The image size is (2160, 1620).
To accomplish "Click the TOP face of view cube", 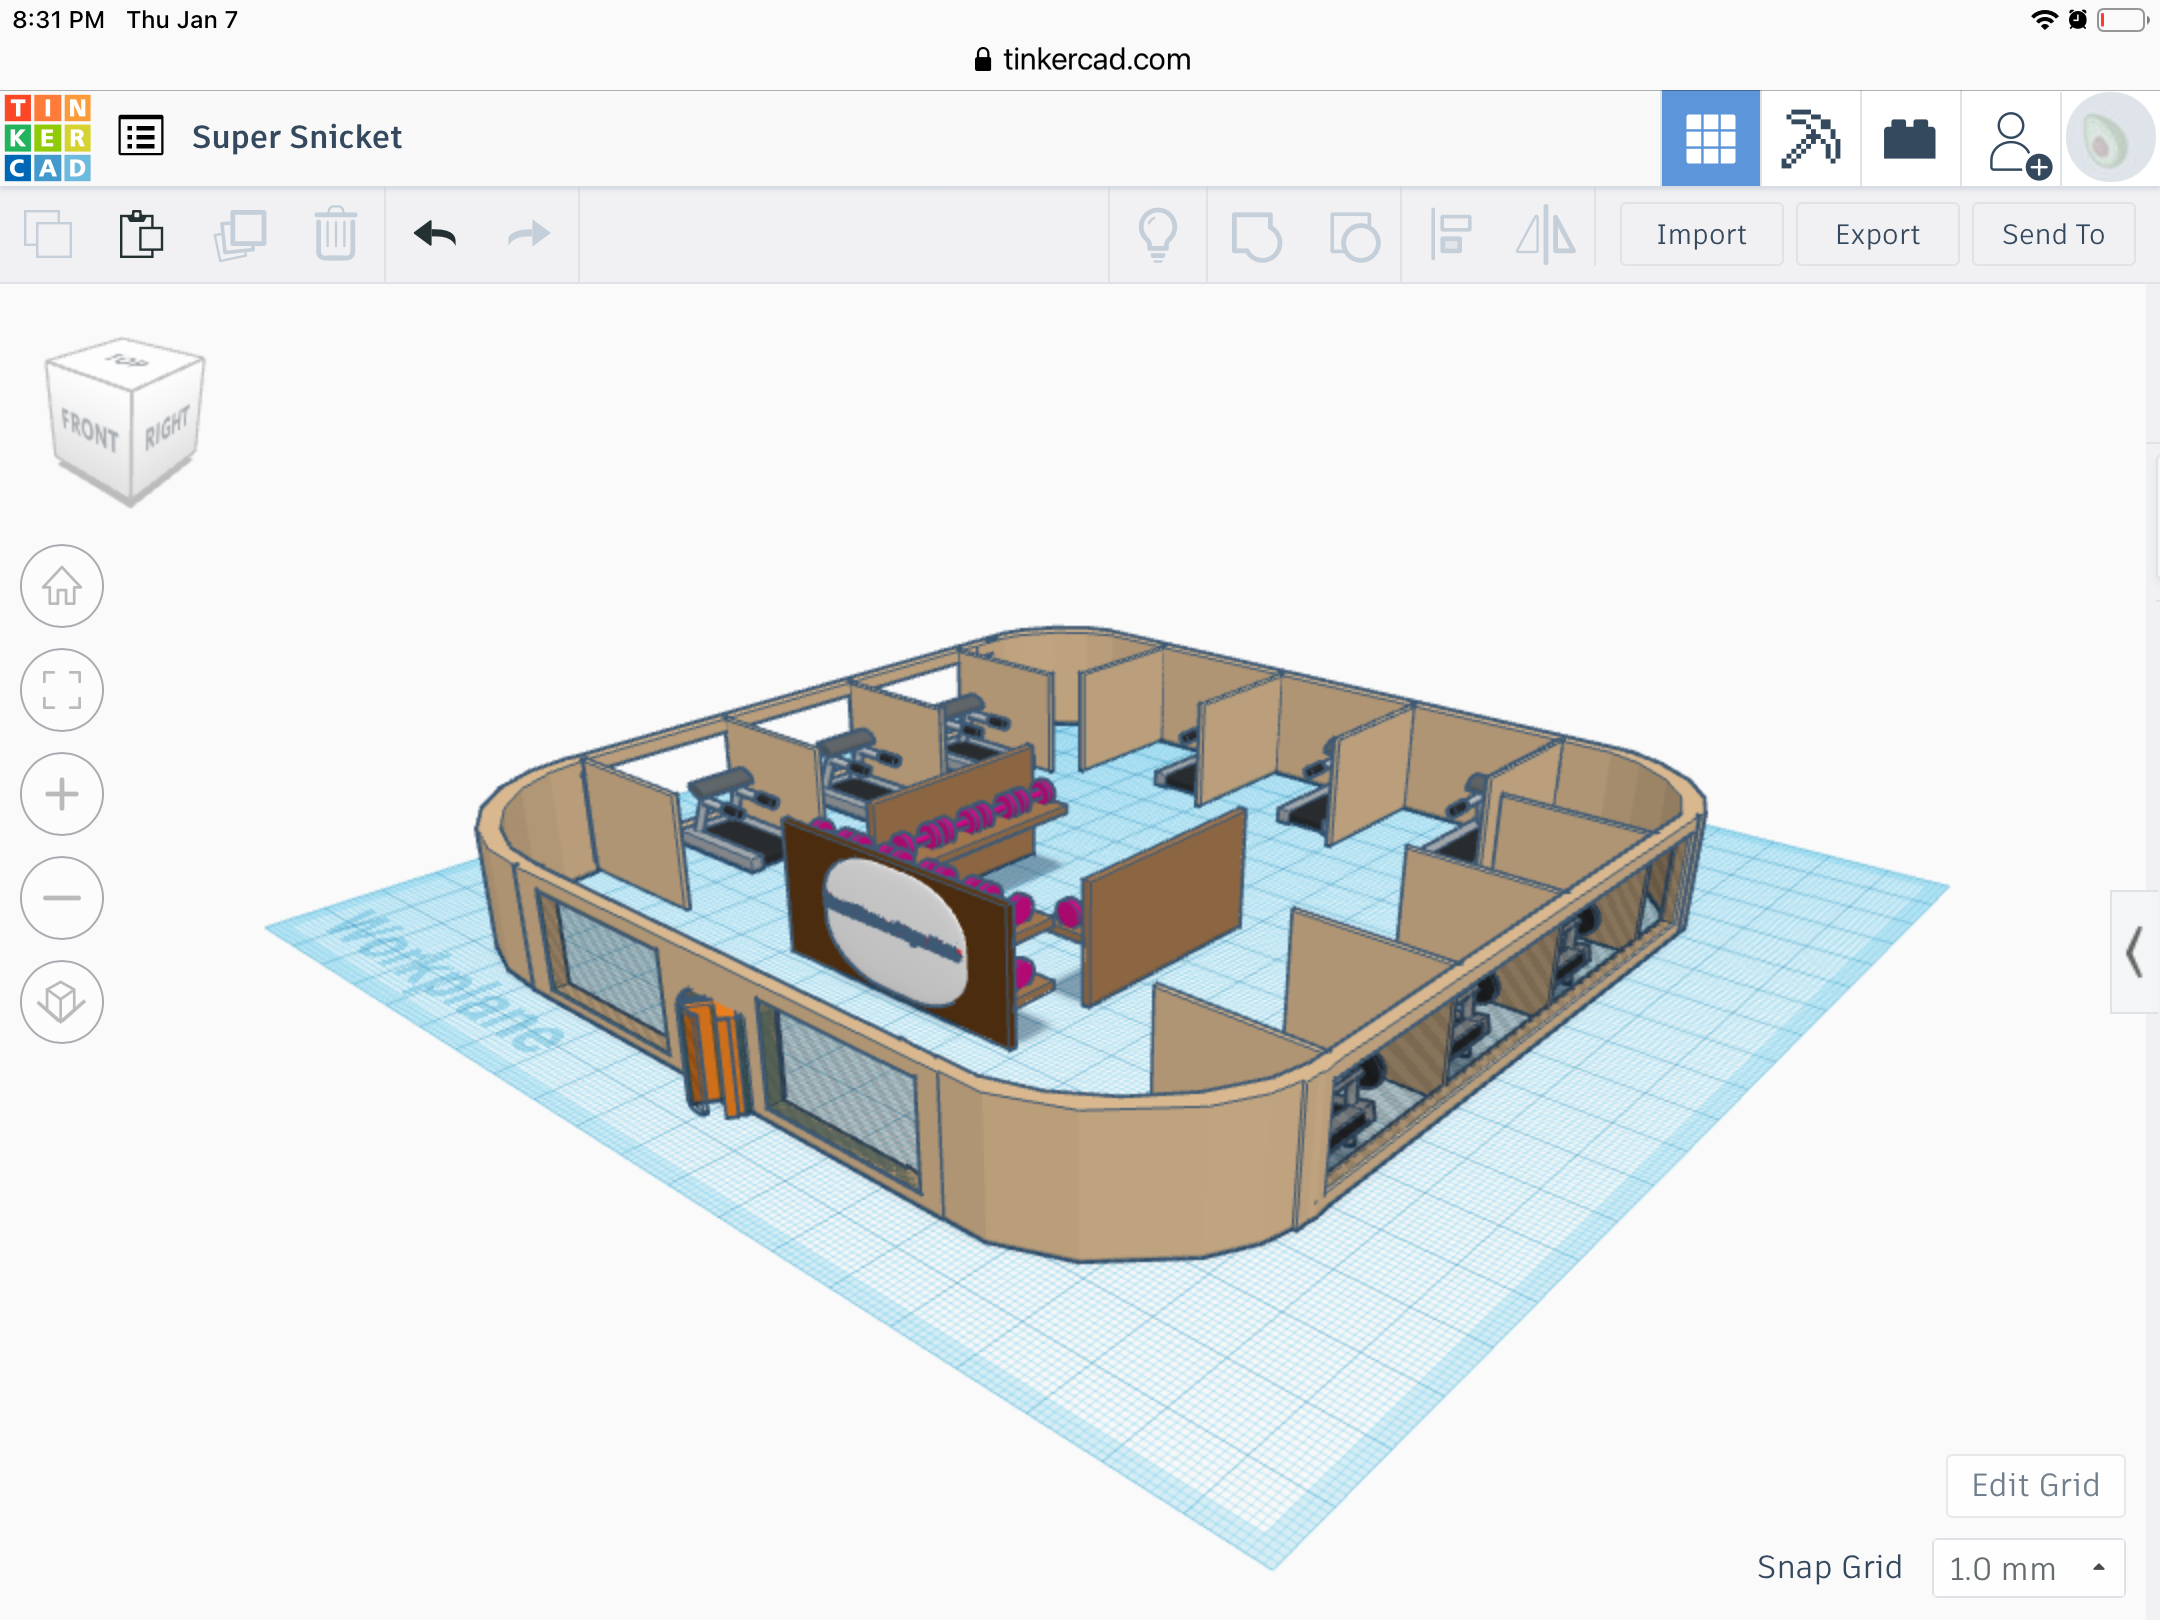I will tap(126, 361).
